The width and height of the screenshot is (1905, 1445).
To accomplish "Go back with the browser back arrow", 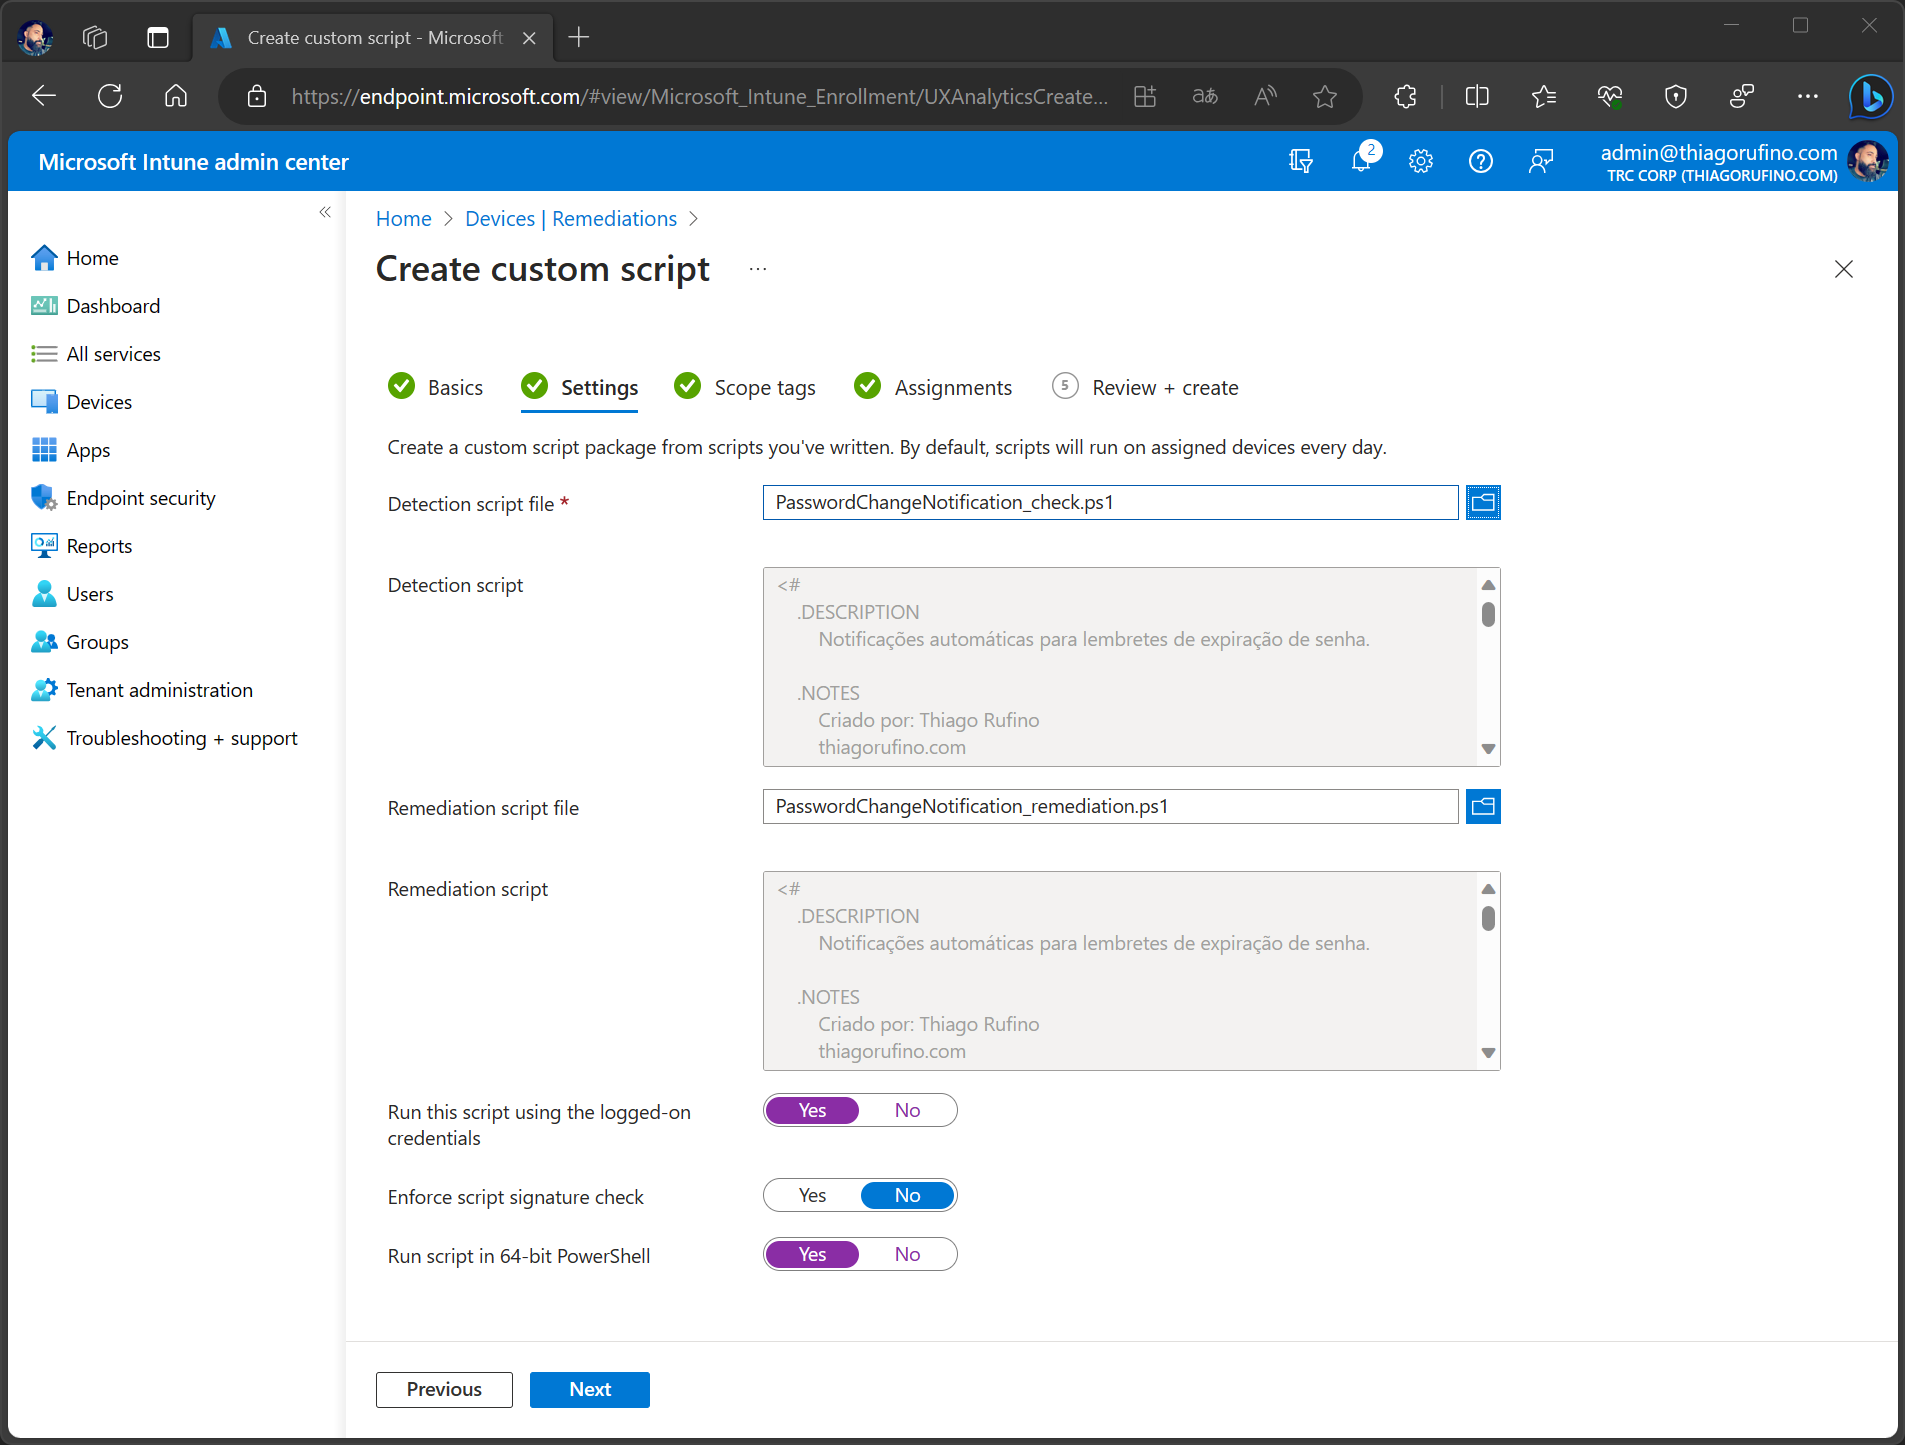I will click(44, 96).
